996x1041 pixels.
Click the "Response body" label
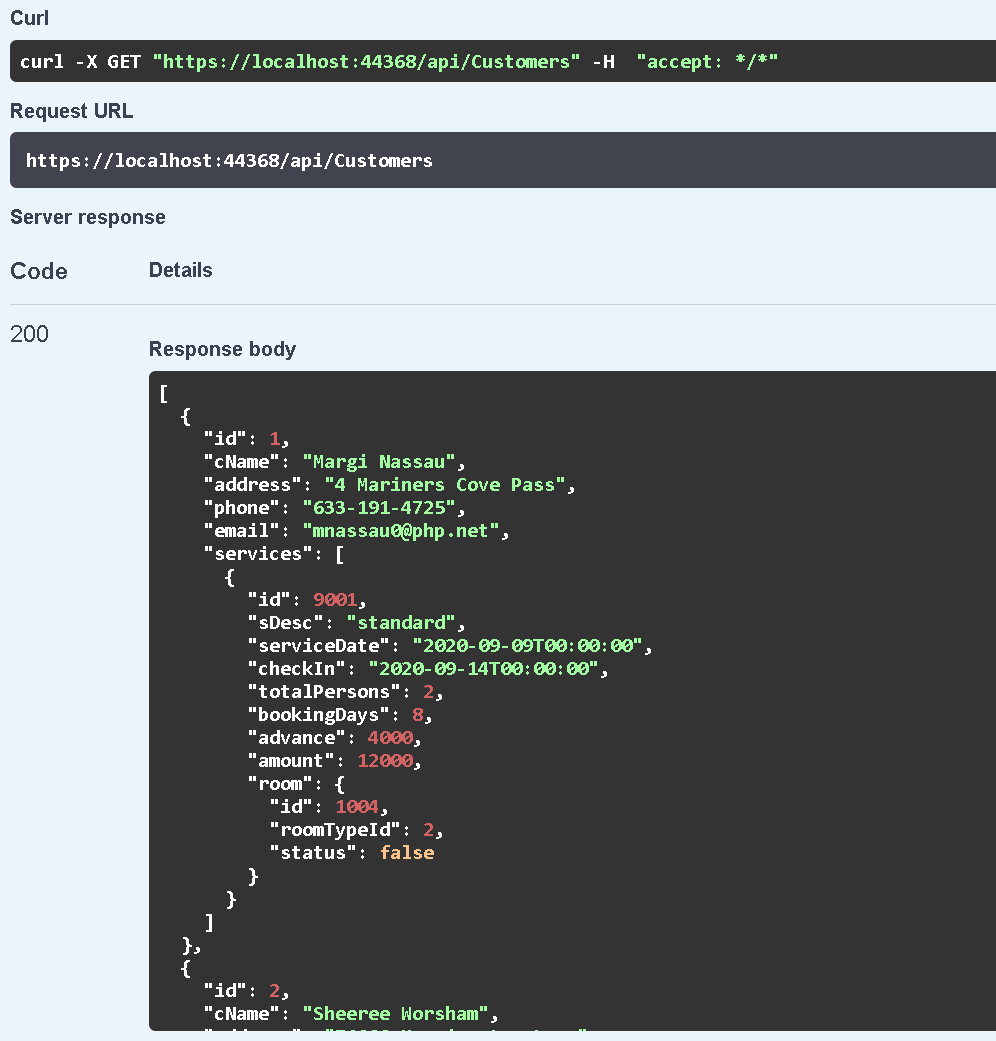click(222, 349)
